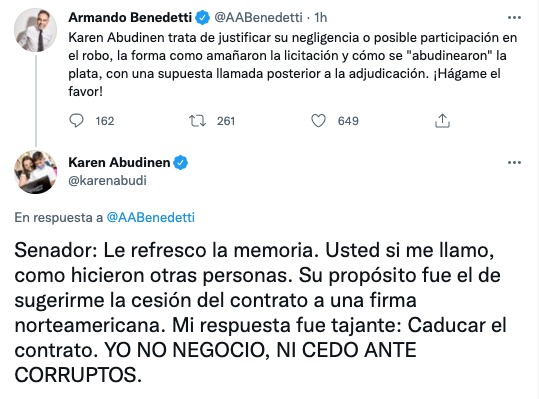Click the Armando Benedetti display name
The width and height of the screenshot is (539, 399).
(130, 18)
